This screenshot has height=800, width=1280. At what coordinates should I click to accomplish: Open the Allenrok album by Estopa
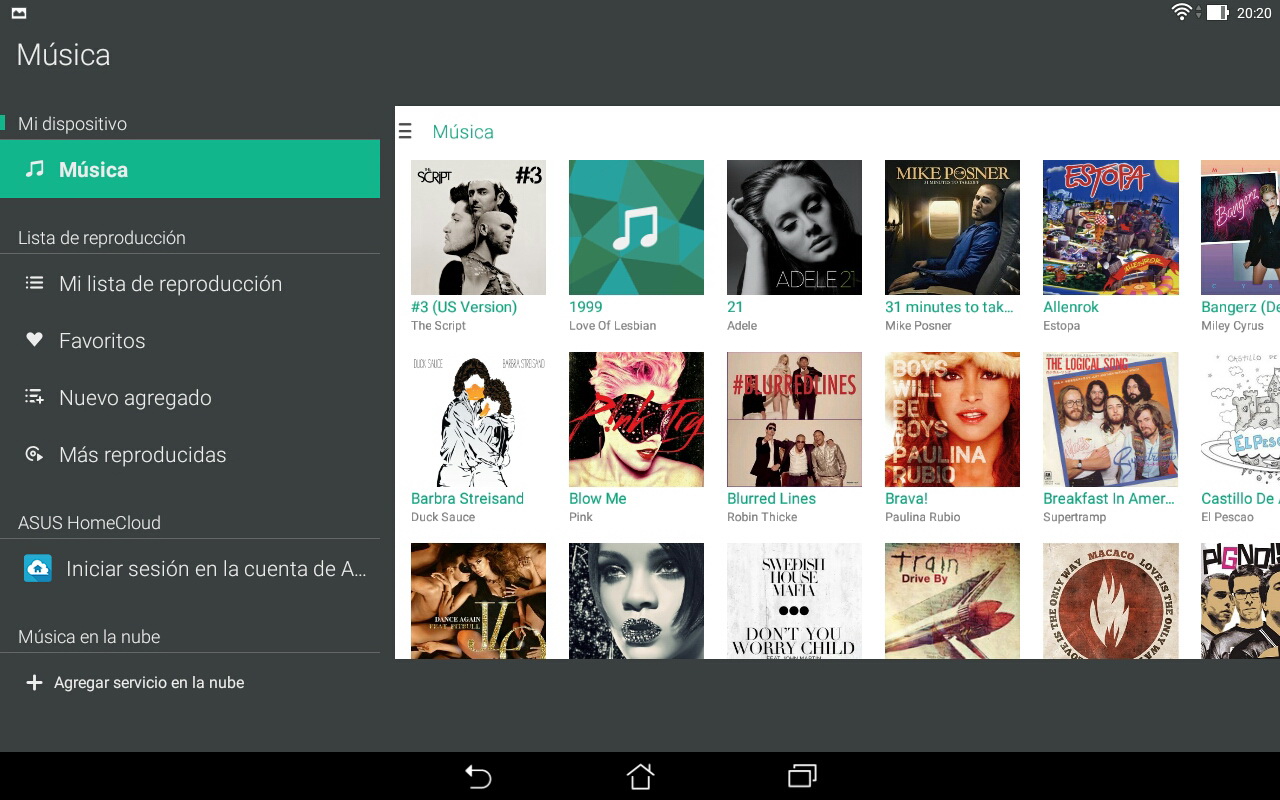tap(1110, 227)
